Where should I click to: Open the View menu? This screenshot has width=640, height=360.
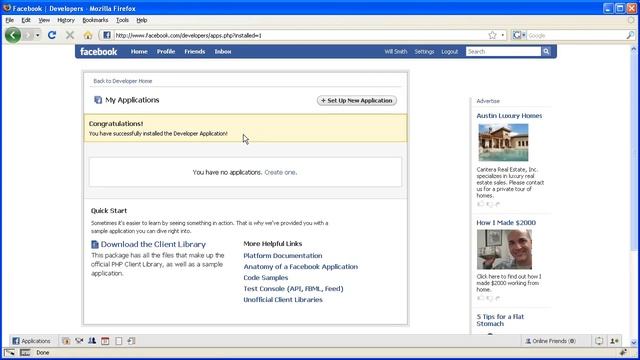tap(44, 20)
